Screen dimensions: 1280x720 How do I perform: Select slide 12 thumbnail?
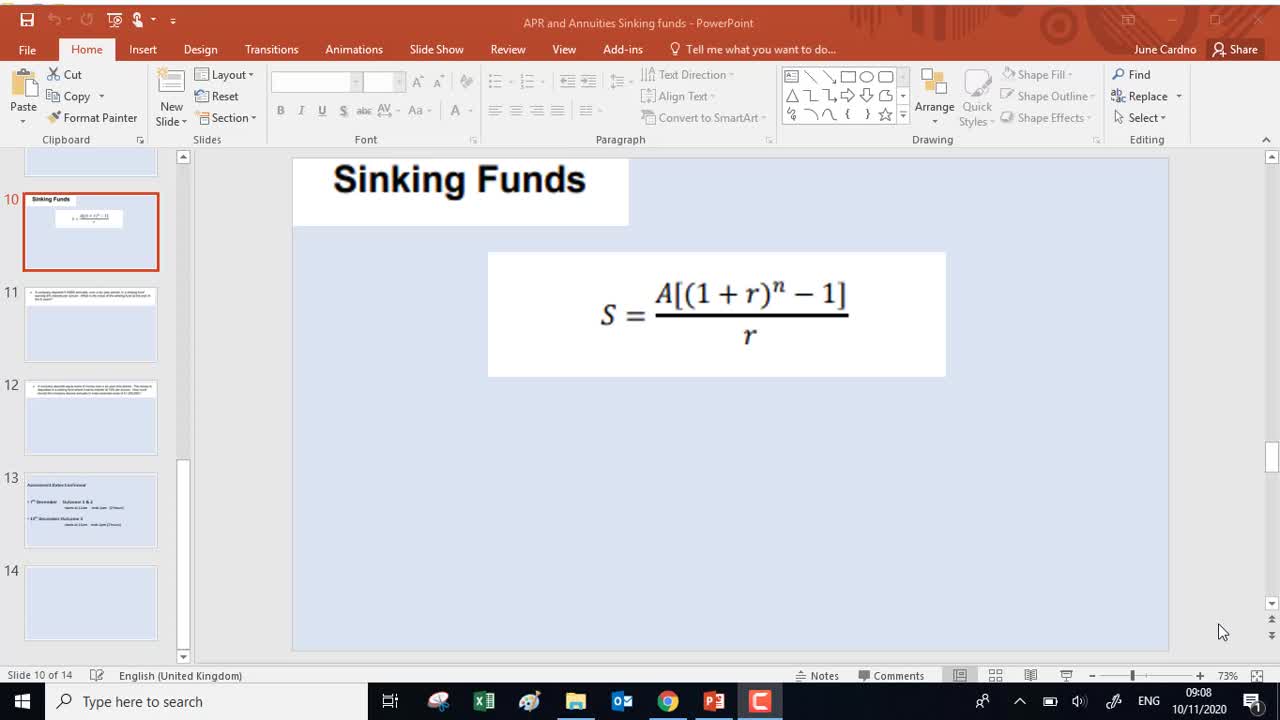point(91,417)
